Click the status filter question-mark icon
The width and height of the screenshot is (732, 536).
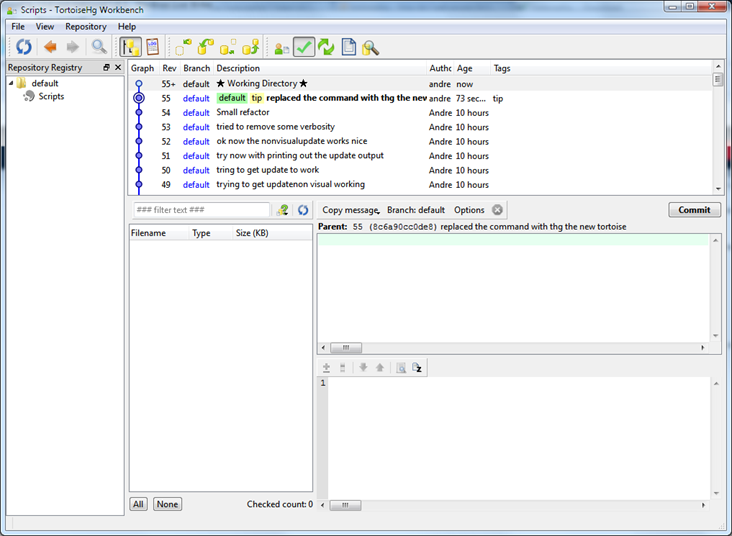(x=282, y=210)
